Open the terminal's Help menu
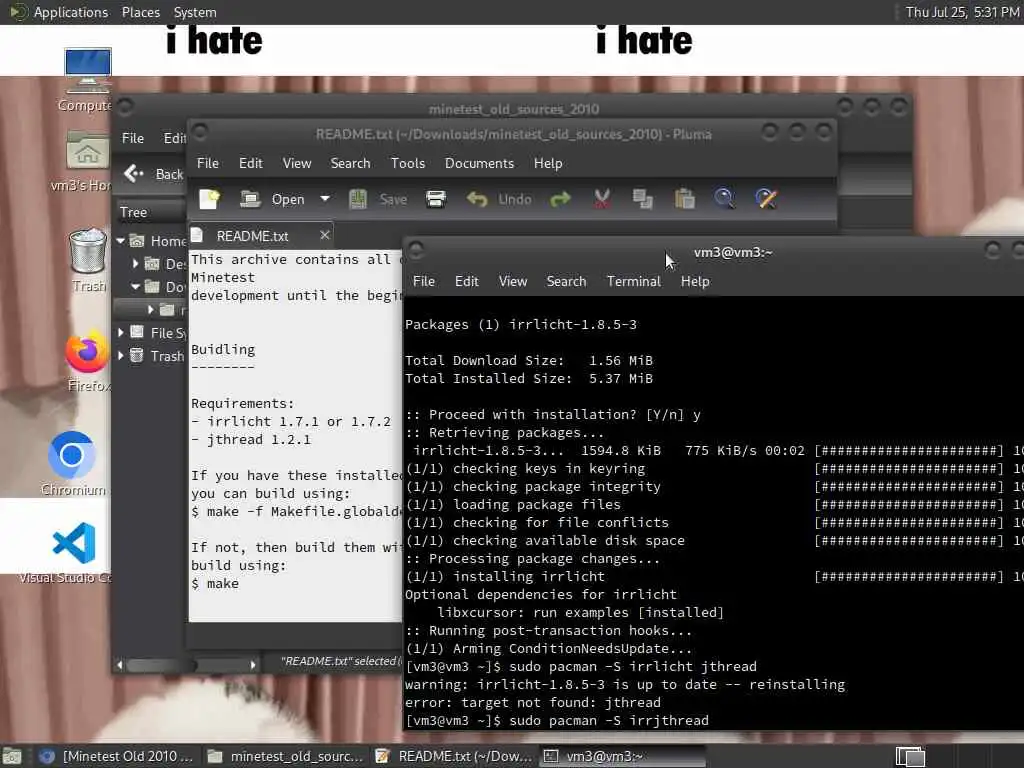Screen dimensions: 1024x768 click(x=695, y=281)
